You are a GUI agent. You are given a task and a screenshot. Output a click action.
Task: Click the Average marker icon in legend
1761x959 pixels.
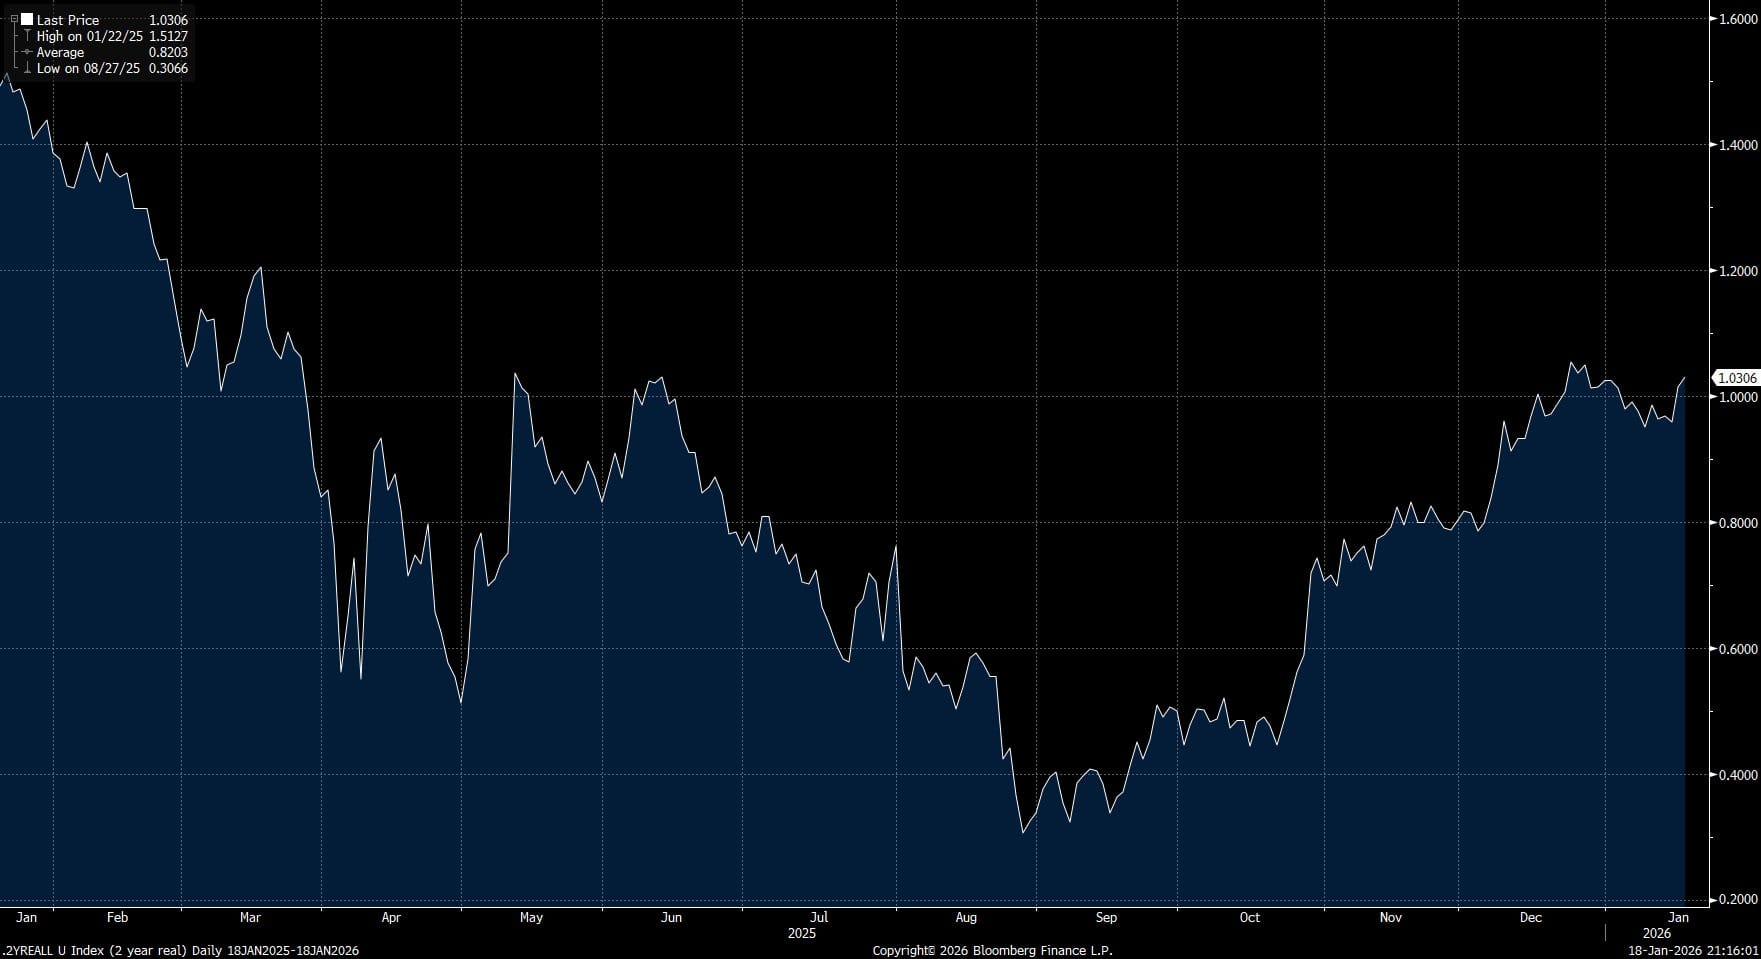pos(27,52)
